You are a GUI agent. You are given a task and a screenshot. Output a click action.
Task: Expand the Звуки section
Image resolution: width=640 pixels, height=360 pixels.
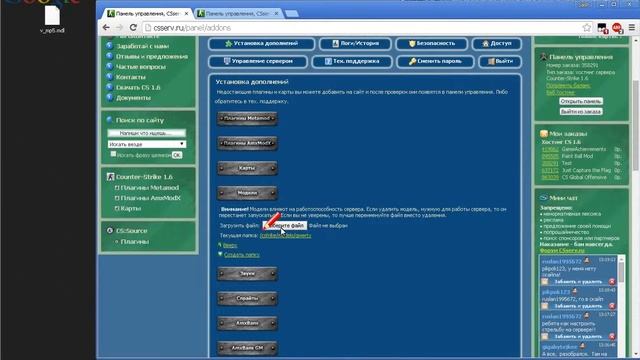247,274
